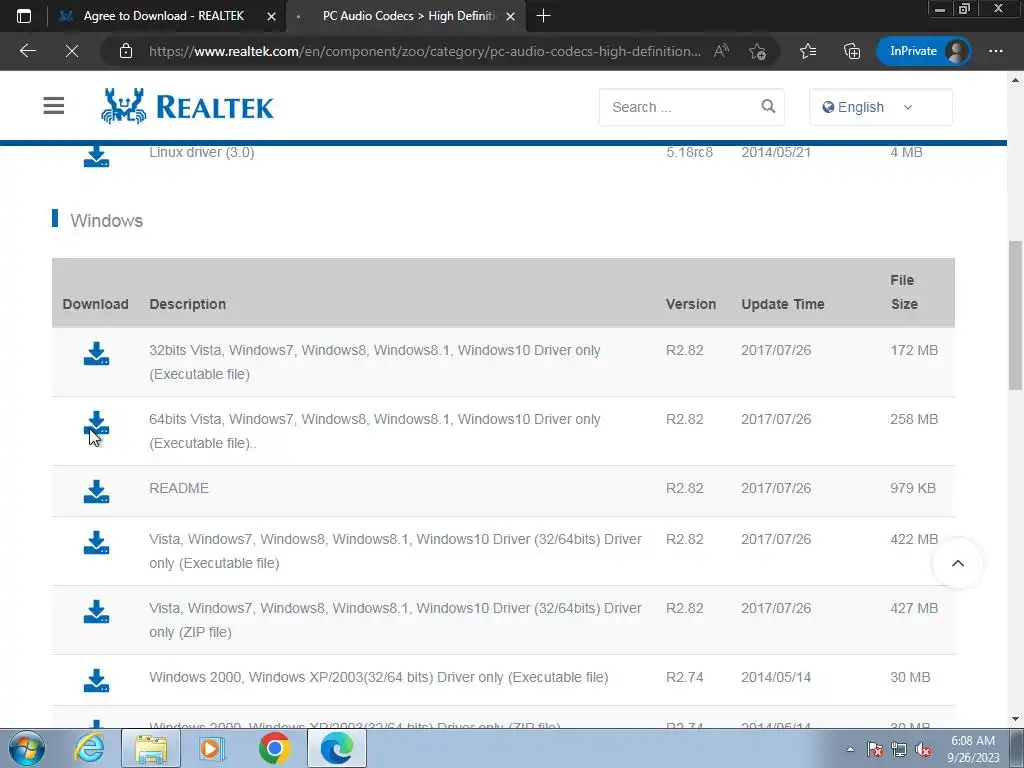
Task: View site information lock icon
Action: (x=126, y=51)
